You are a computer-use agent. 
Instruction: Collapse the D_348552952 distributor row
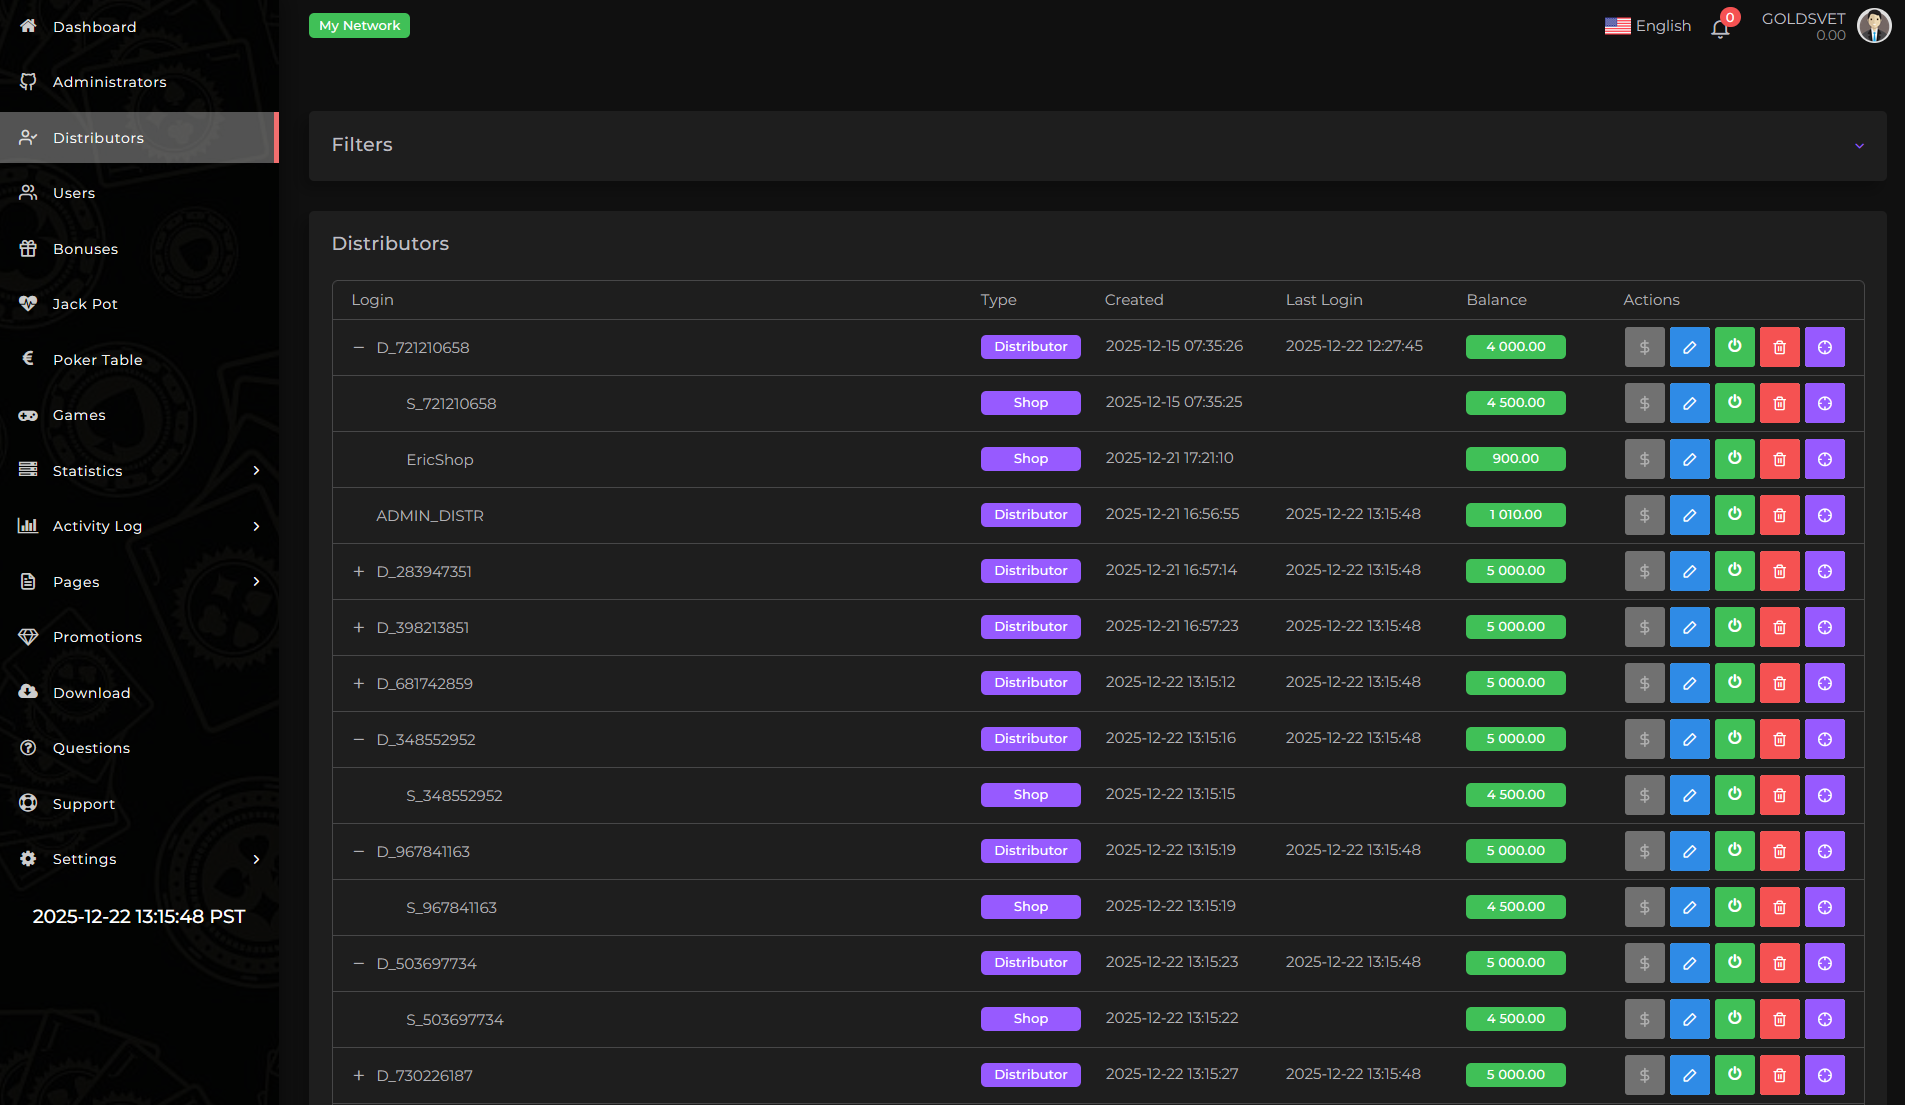pos(359,739)
